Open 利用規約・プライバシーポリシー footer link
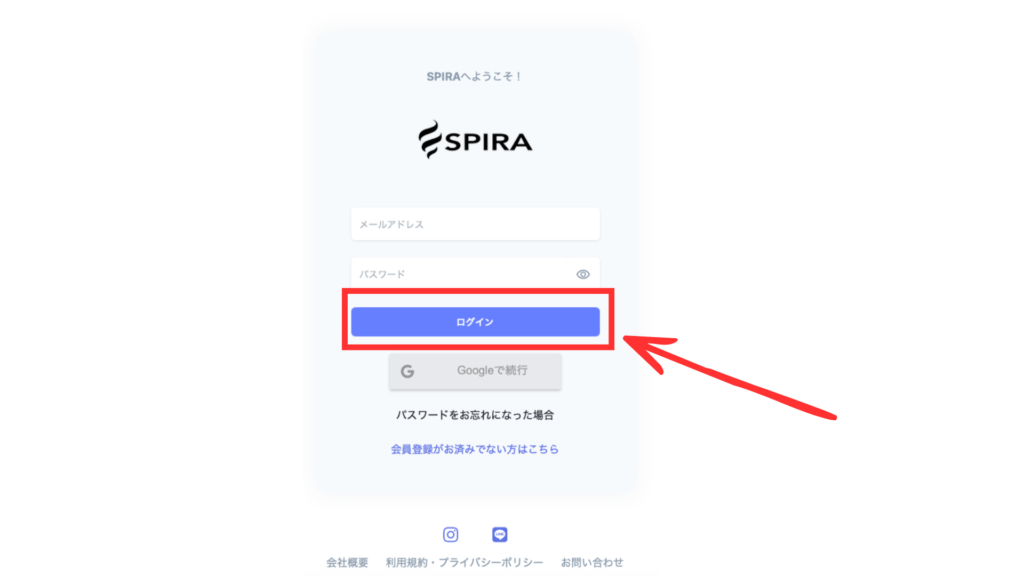 464,562
